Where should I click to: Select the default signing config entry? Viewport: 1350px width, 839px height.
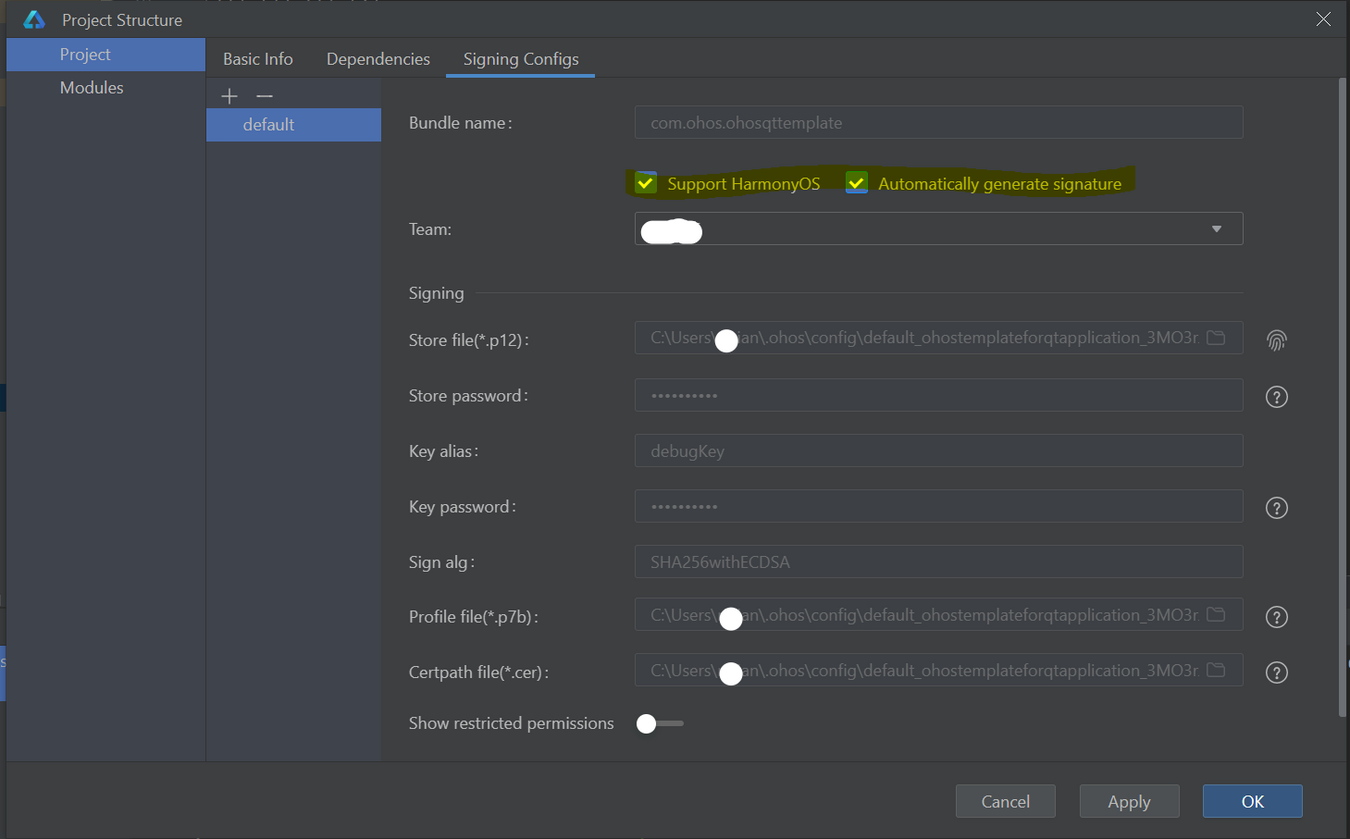[268, 124]
